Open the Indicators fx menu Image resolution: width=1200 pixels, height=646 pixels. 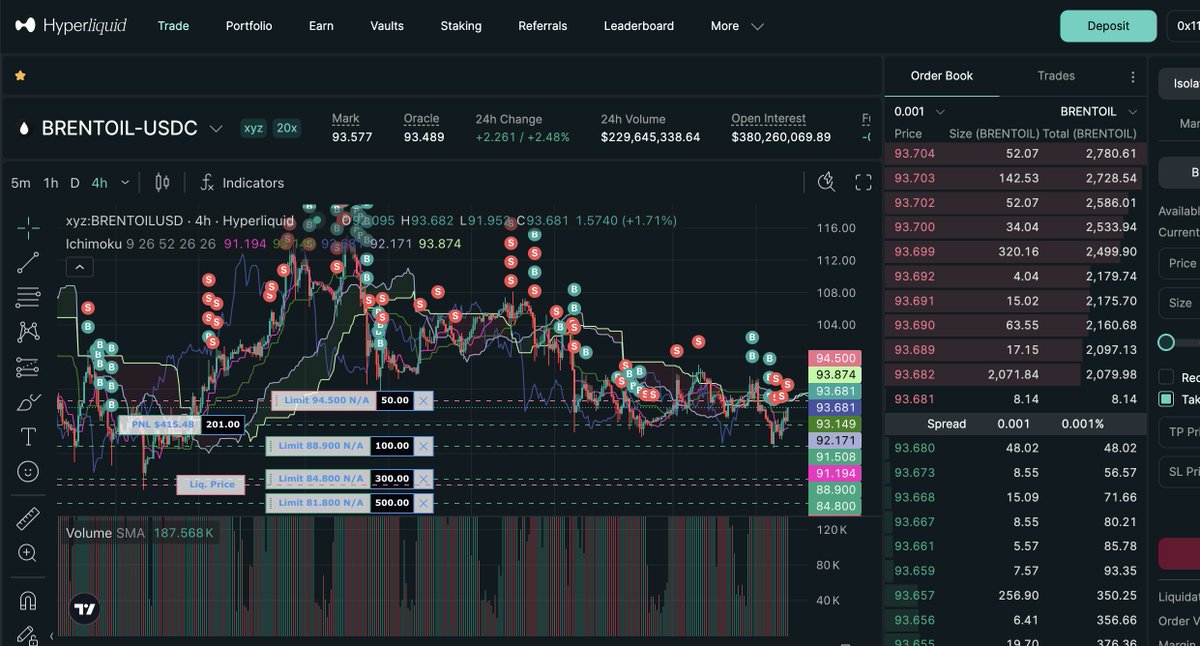(242, 183)
